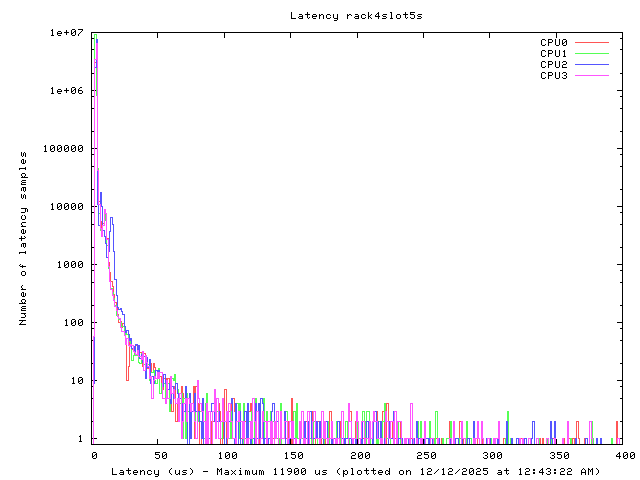The width and height of the screenshot is (640, 480).
Task: Click the CPU0 red legend line
Action: 592,43
